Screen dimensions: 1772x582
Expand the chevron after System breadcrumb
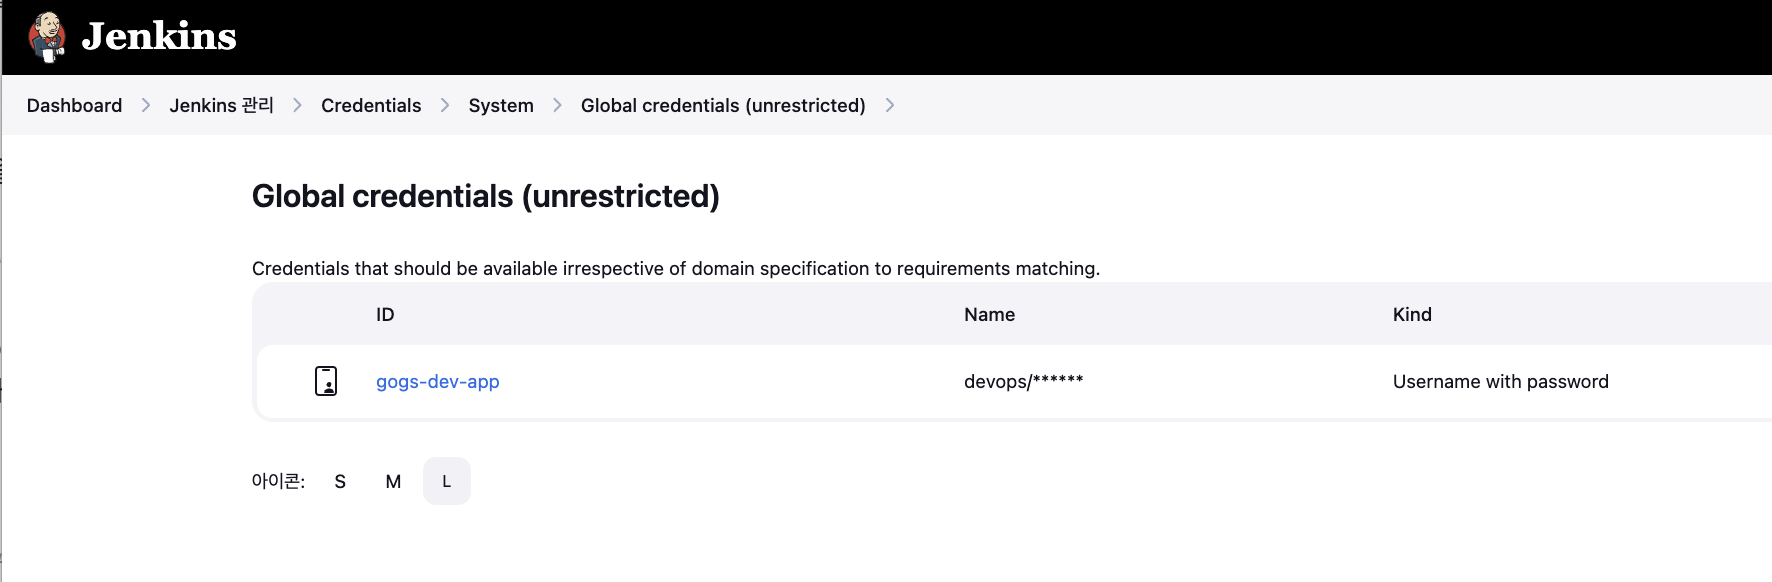click(557, 105)
